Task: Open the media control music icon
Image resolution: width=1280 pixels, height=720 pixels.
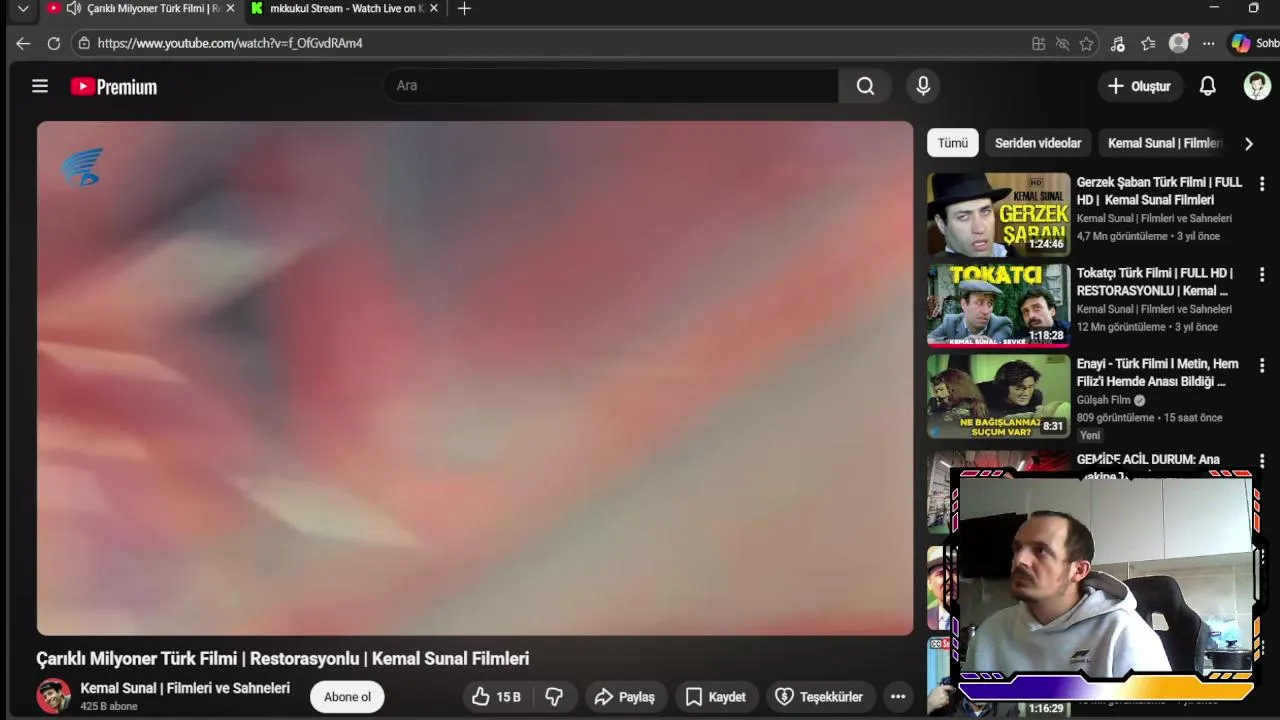Action: [x=1118, y=44]
